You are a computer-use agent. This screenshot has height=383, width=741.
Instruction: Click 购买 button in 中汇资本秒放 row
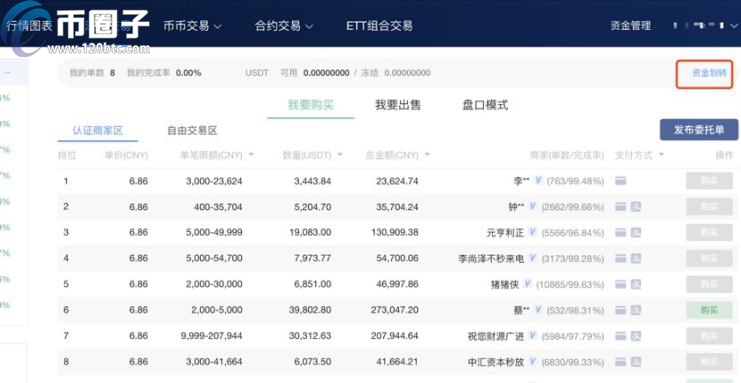tap(709, 362)
